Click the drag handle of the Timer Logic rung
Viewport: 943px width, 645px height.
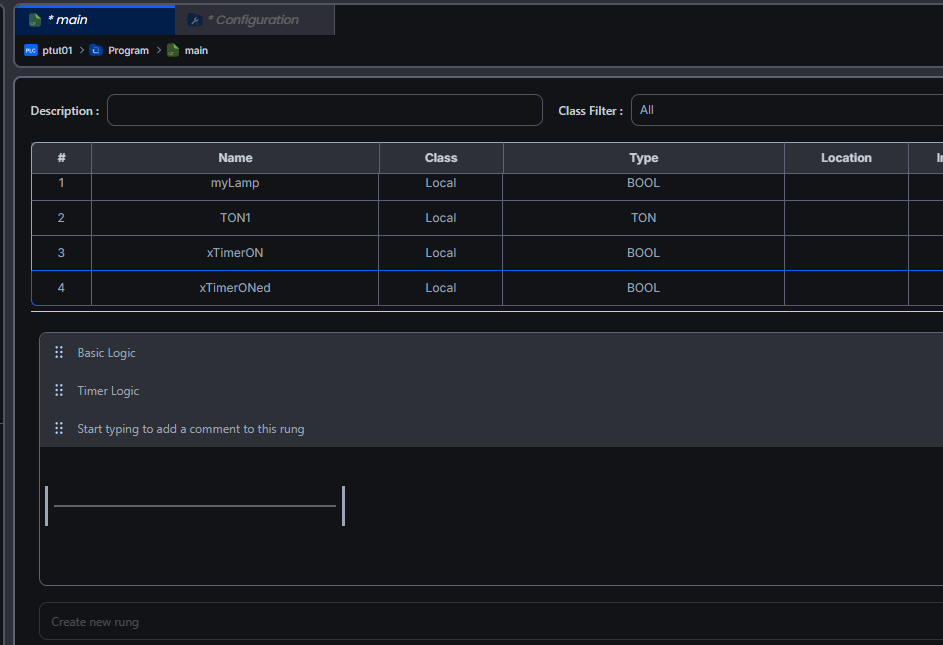(59, 391)
